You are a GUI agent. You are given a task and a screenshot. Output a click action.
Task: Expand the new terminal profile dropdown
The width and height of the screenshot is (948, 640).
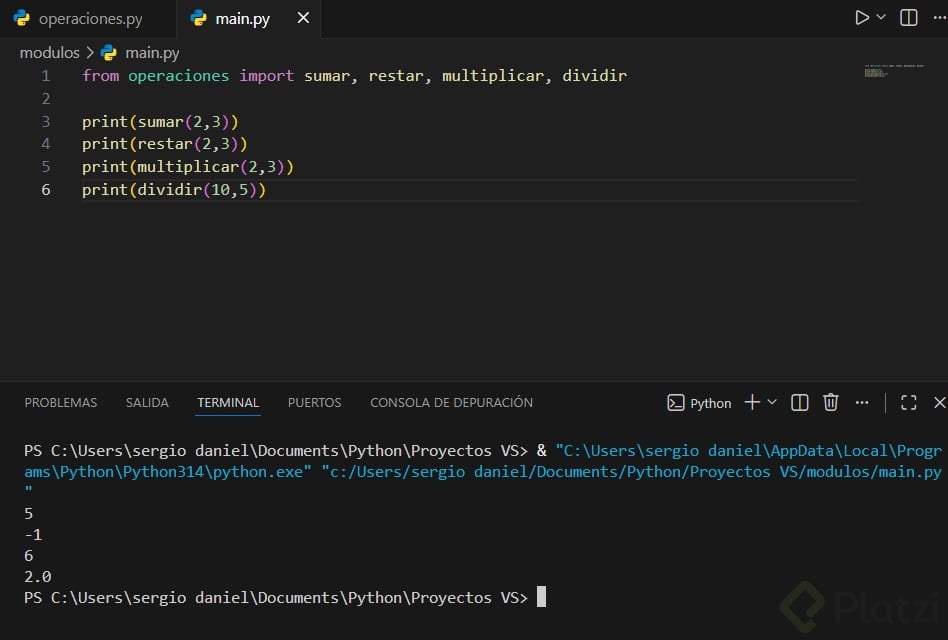pyautogui.click(x=772, y=402)
